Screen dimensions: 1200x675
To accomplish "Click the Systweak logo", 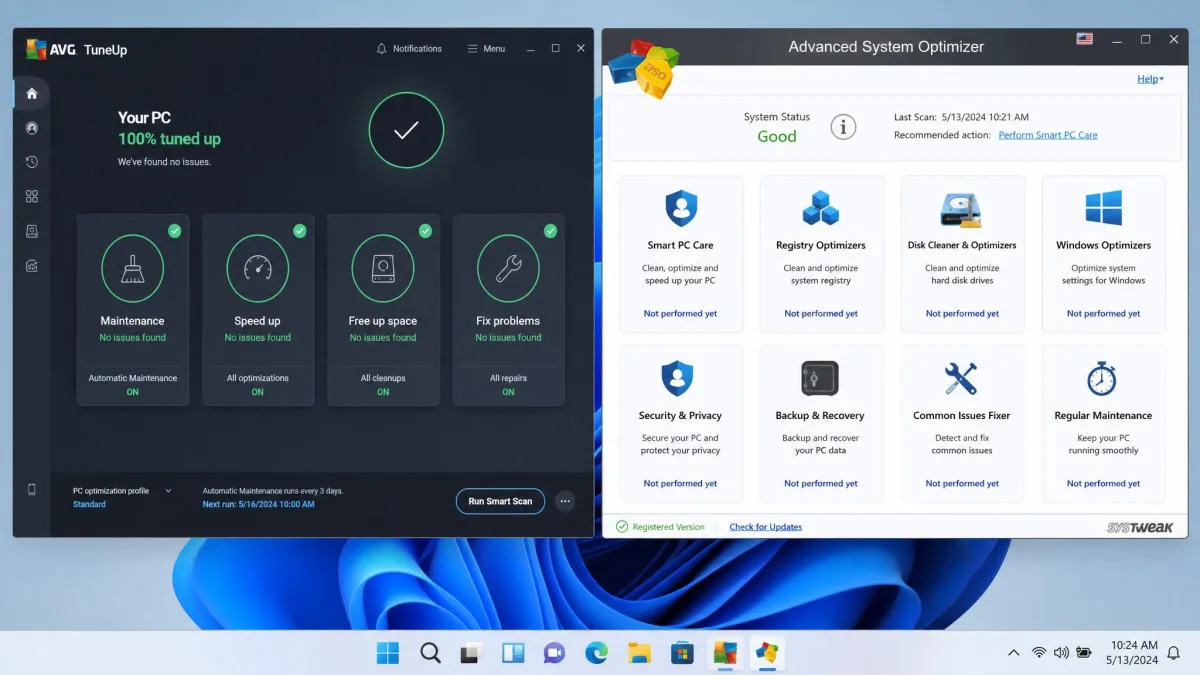I will tap(1140, 527).
